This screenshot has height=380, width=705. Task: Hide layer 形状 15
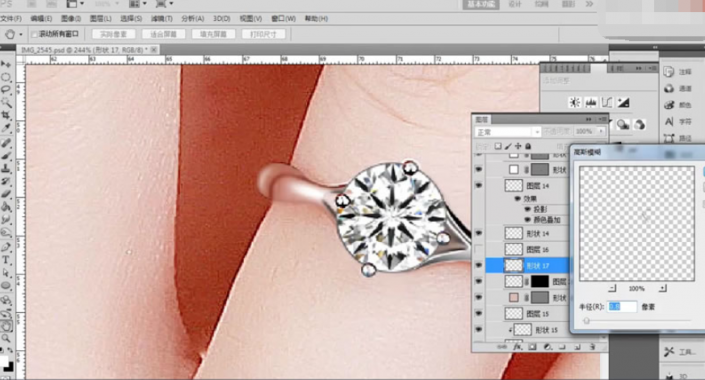pyautogui.click(x=478, y=329)
